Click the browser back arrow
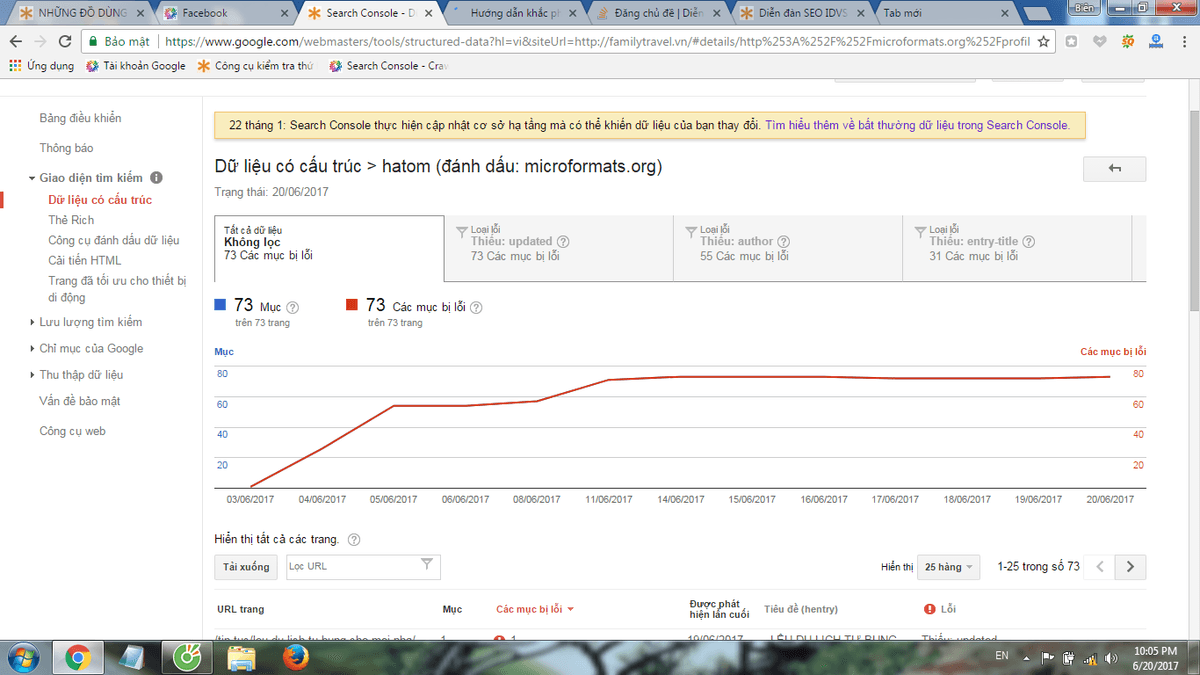This screenshot has height=675, width=1200. click(x=16, y=42)
